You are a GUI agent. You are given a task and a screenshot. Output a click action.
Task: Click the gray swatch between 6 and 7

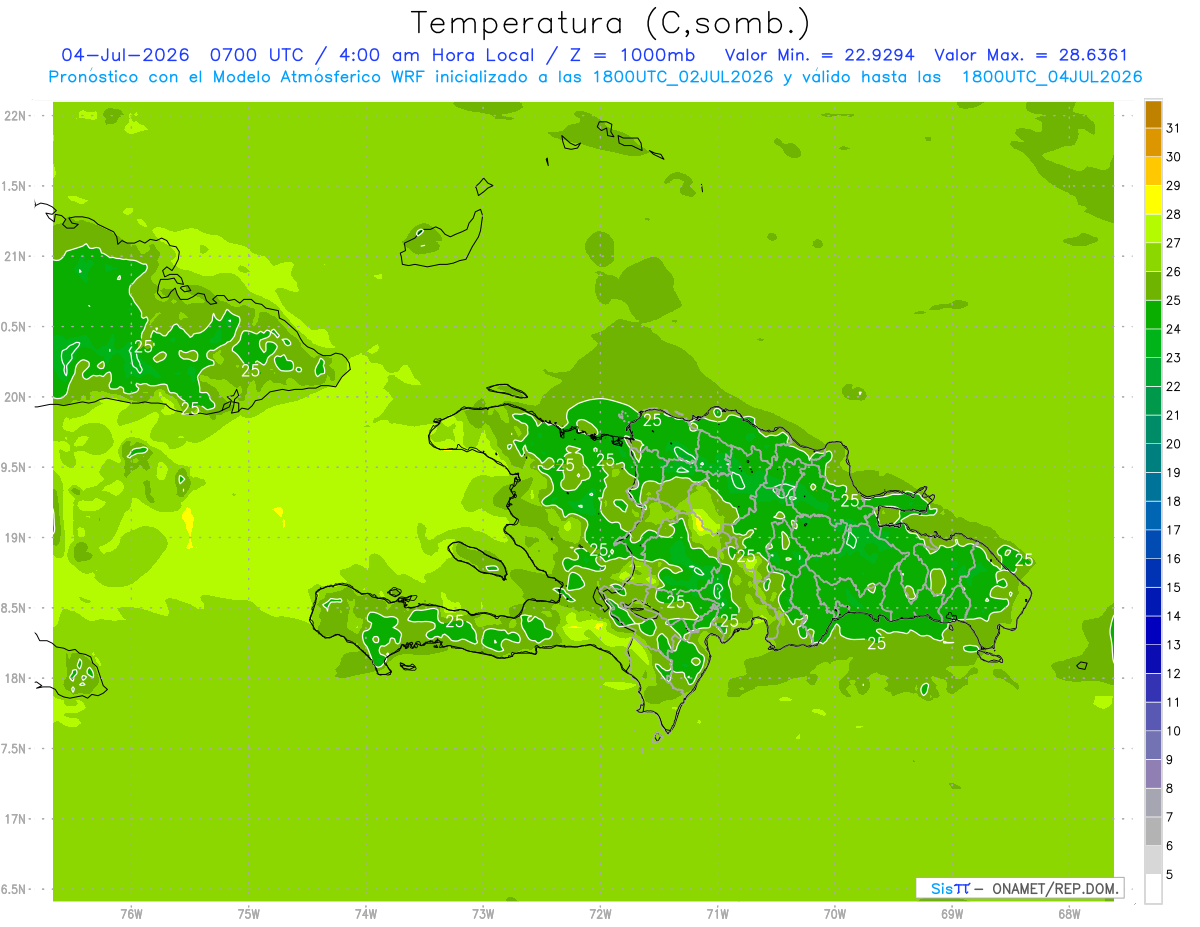click(x=1153, y=832)
